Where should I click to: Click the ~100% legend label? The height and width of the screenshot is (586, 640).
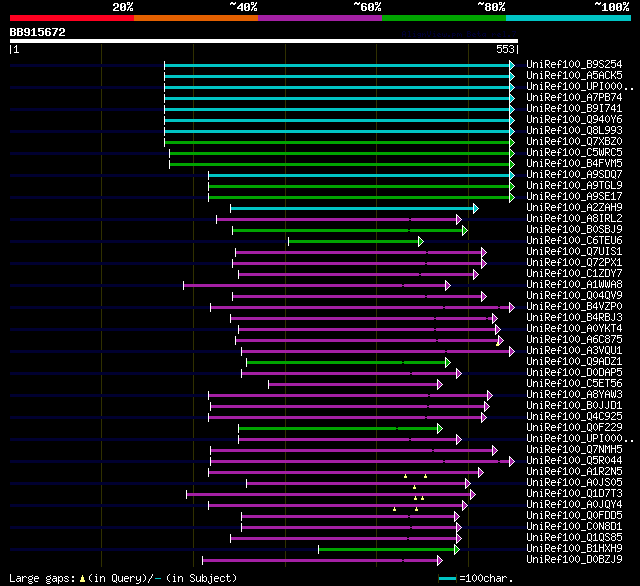coord(611,7)
